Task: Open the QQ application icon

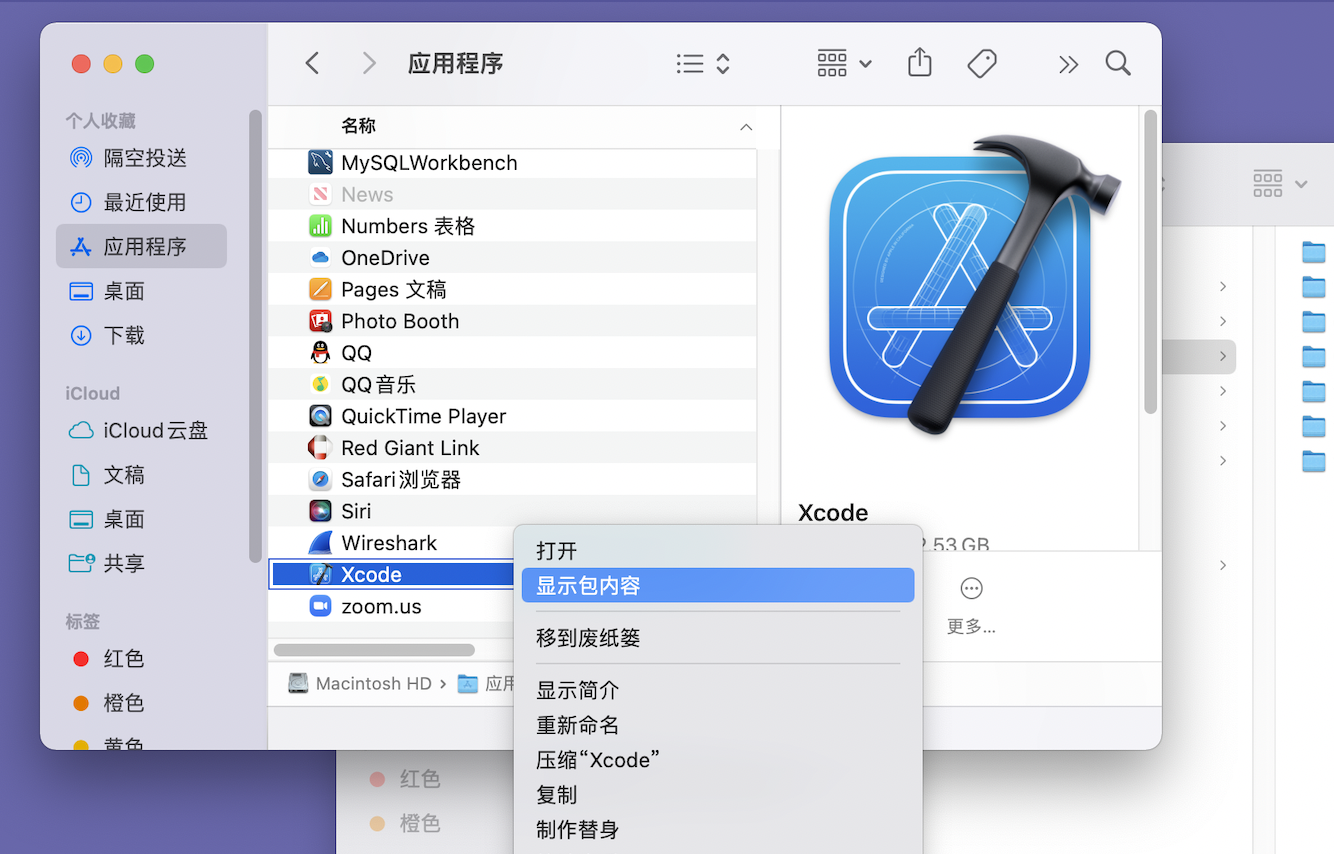Action: (x=320, y=352)
